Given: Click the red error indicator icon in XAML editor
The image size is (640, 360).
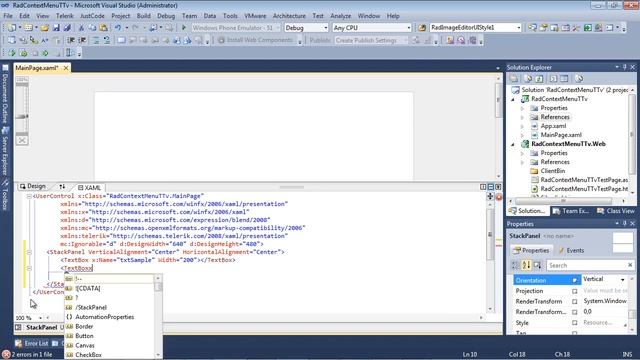Looking at the screenshot, I should tap(499, 197).
